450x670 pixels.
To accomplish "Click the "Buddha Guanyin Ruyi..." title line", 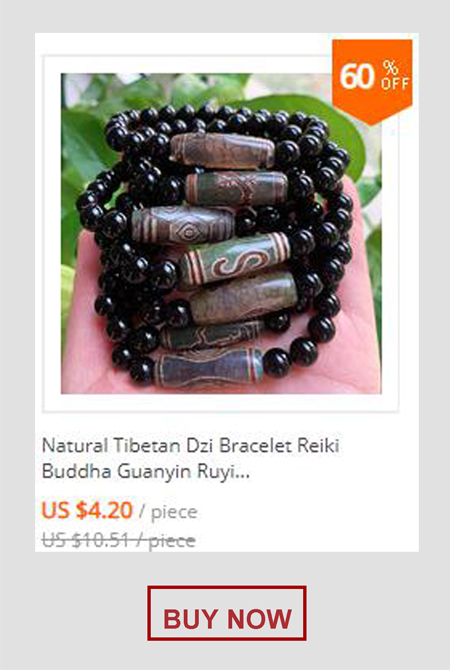I will tap(146, 471).
